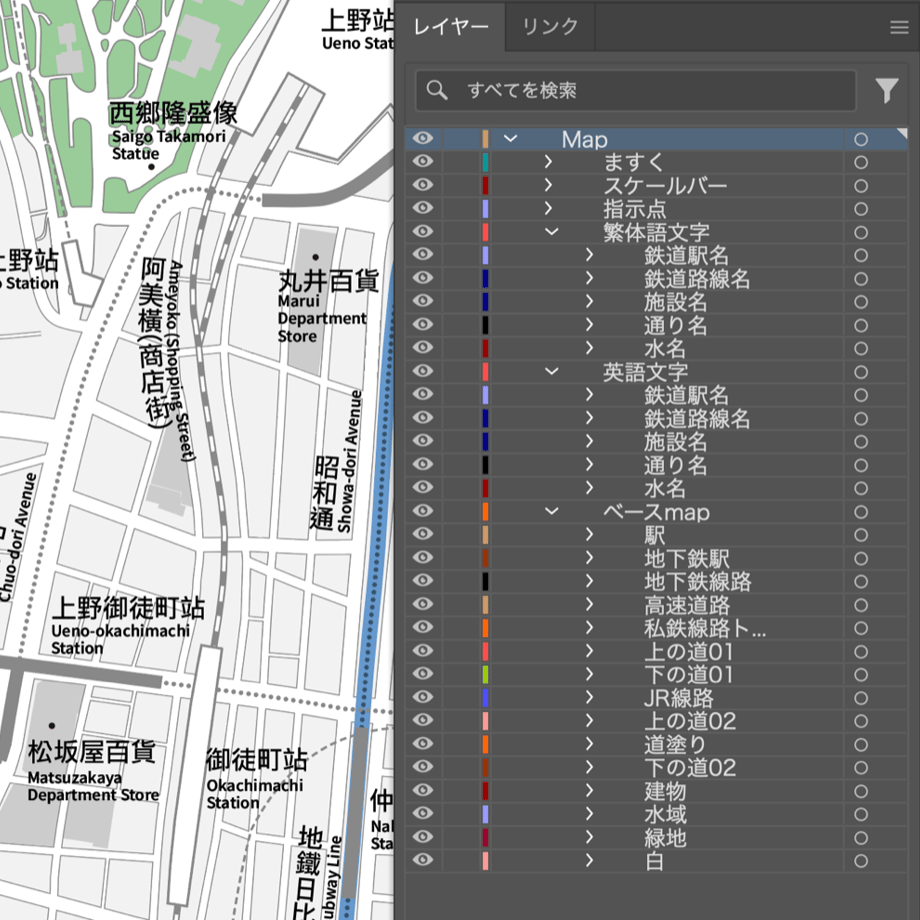The image size is (920, 920).
Task: Click the target circle for ますく layer
Action: pyautogui.click(x=861, y=163)
